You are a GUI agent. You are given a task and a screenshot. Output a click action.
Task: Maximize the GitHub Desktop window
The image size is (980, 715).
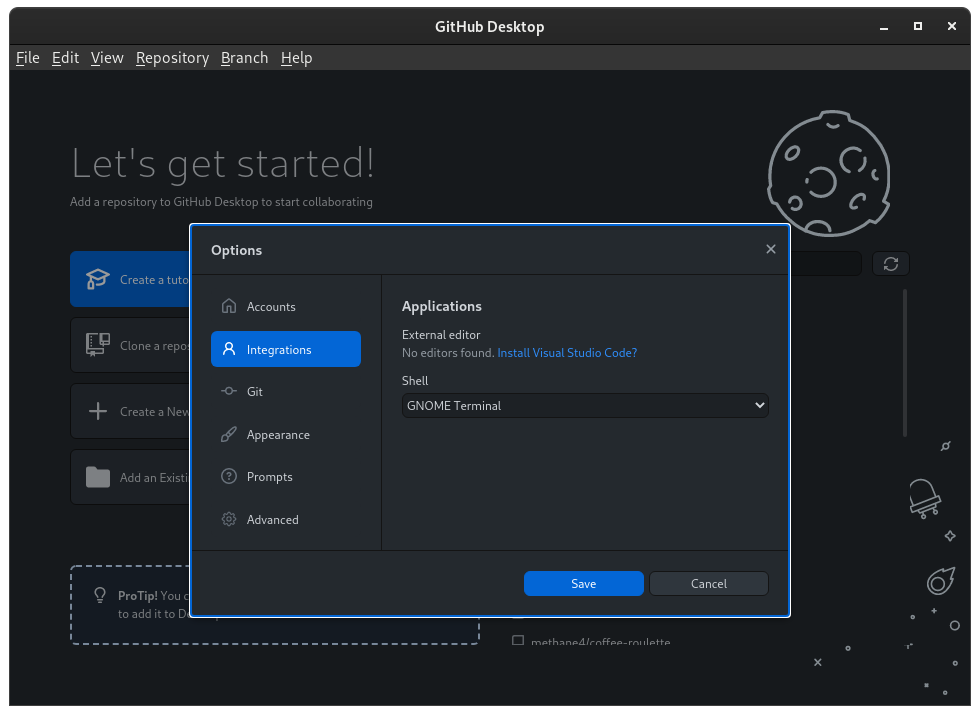coord(918,26)
